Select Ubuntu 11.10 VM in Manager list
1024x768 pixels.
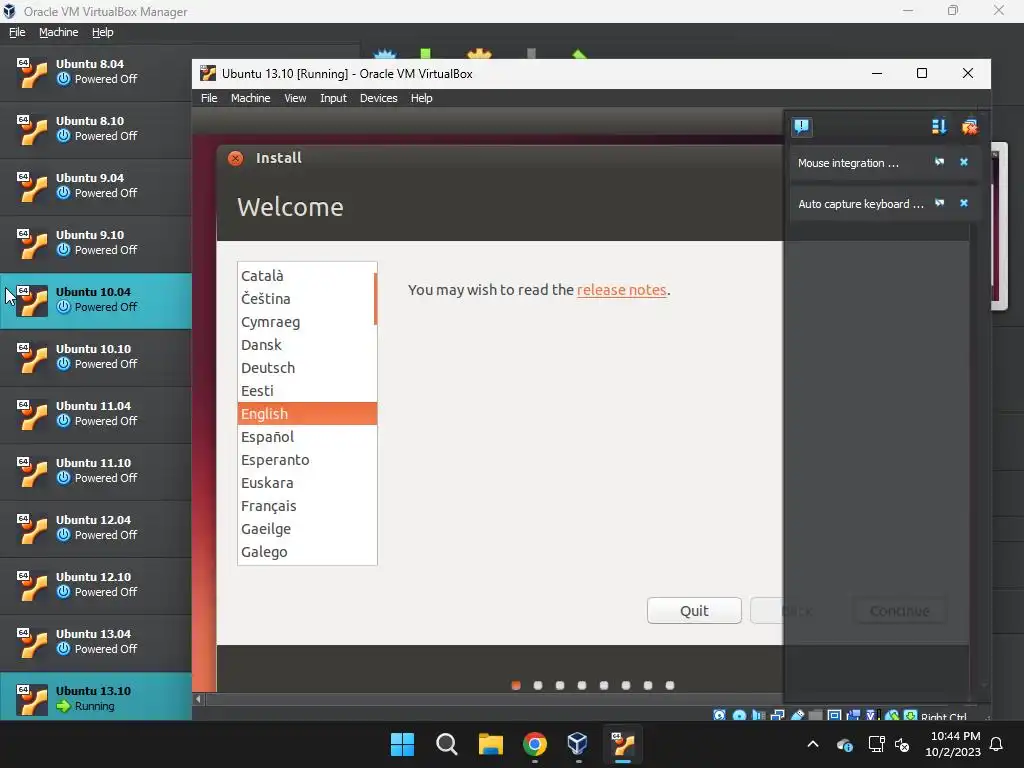(96, 471)
